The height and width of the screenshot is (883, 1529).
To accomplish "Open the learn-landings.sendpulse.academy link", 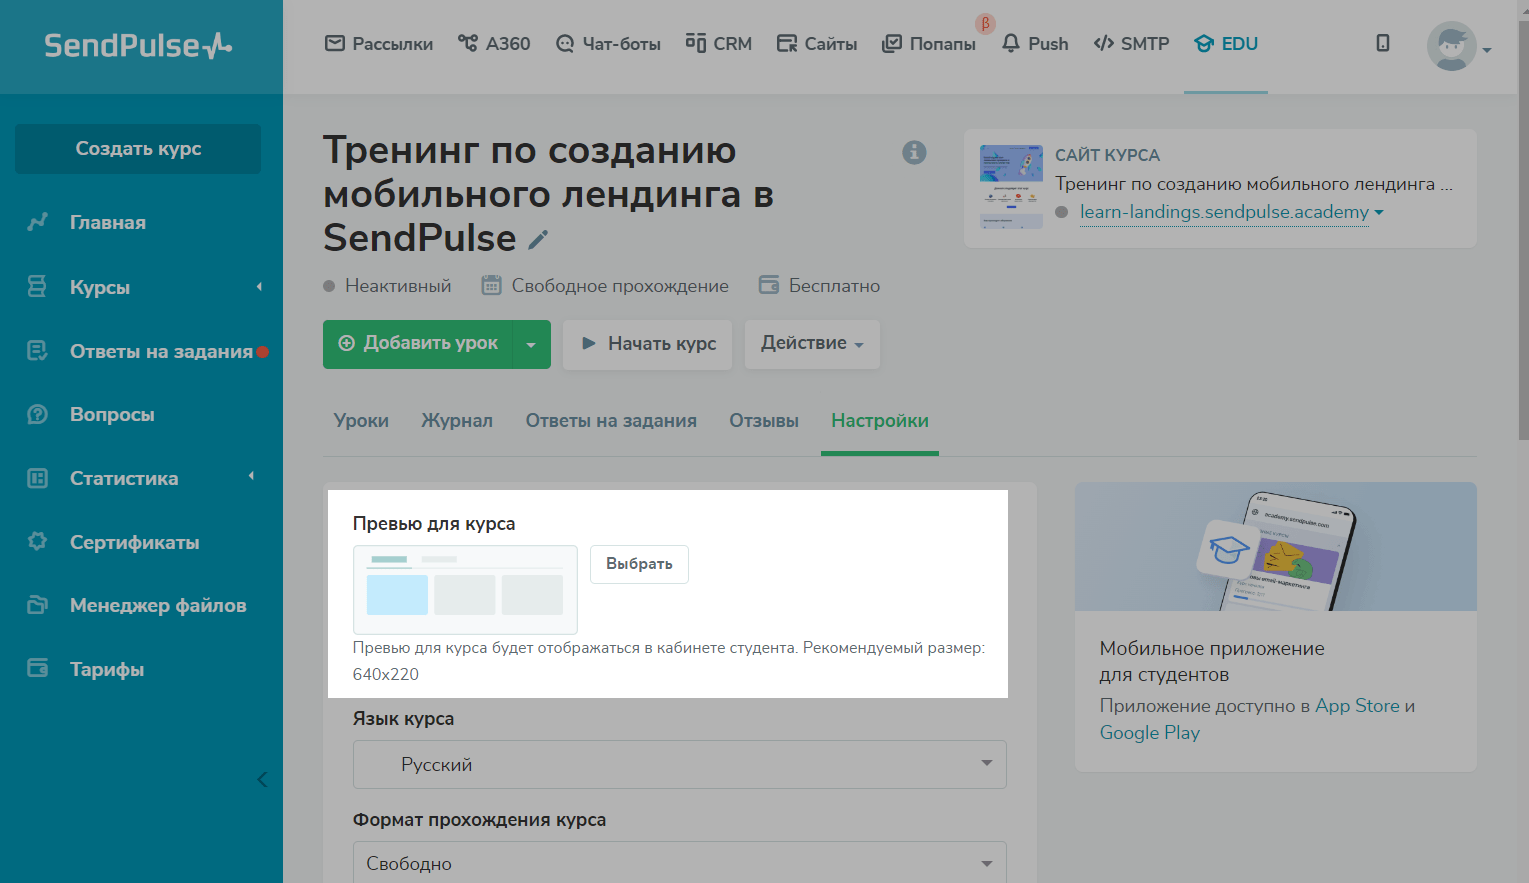I will point(1223,212).
